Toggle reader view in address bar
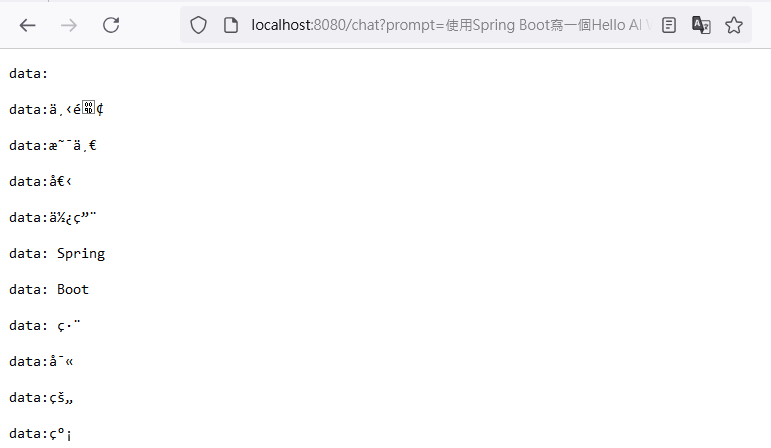 (669, 25)
